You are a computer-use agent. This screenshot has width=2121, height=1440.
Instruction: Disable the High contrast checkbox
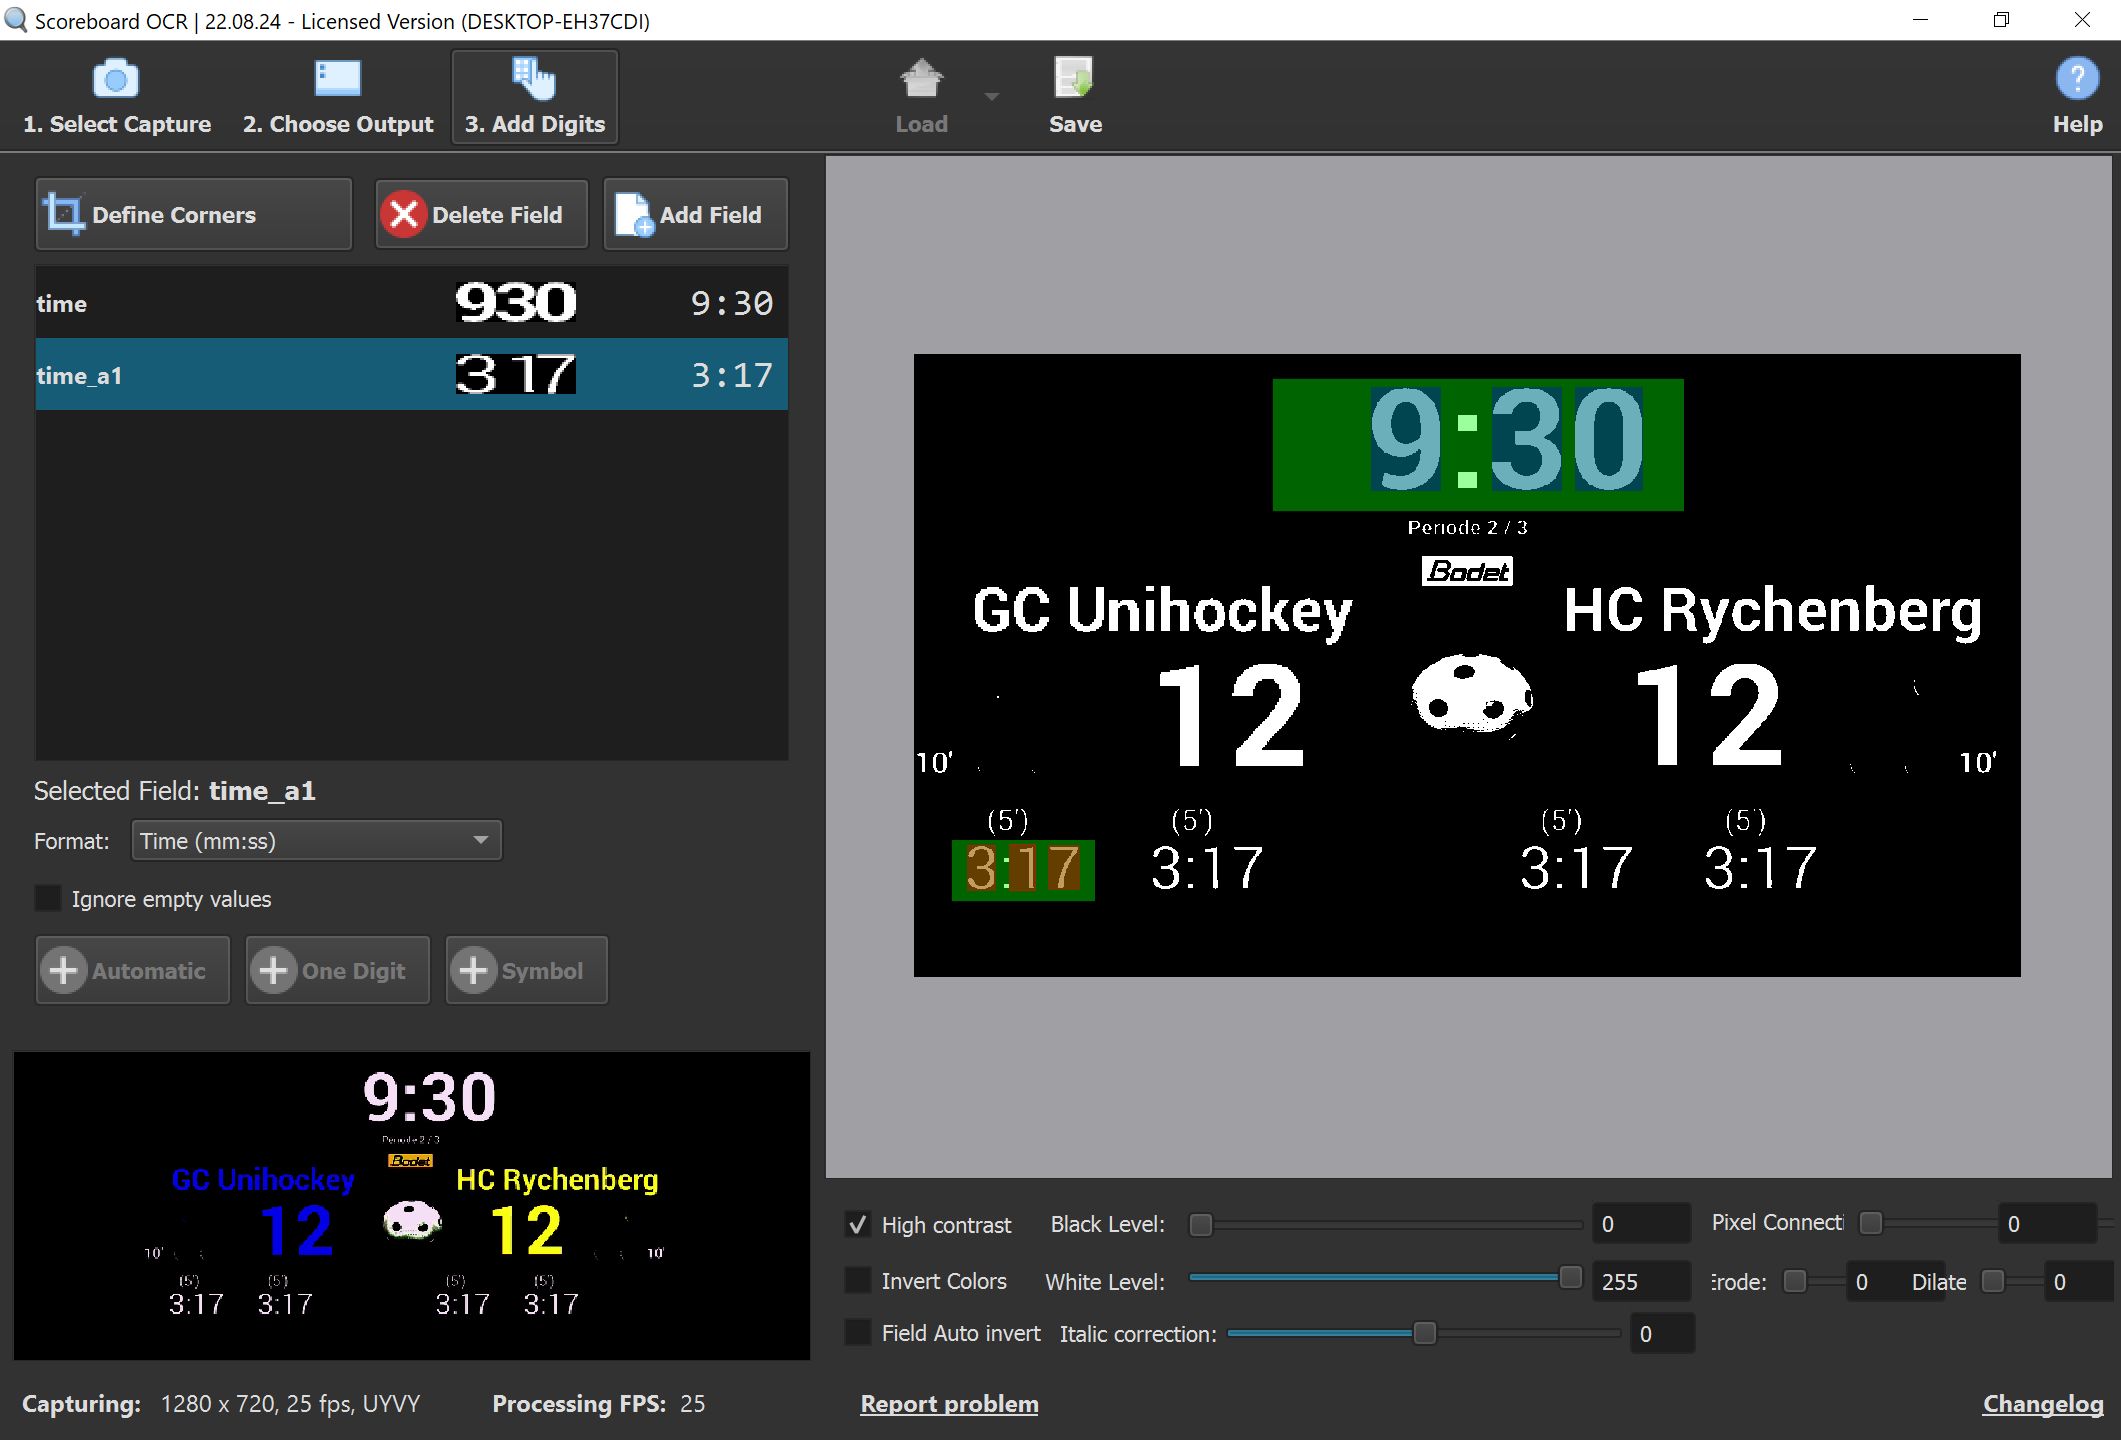(x=858, y=1225)
